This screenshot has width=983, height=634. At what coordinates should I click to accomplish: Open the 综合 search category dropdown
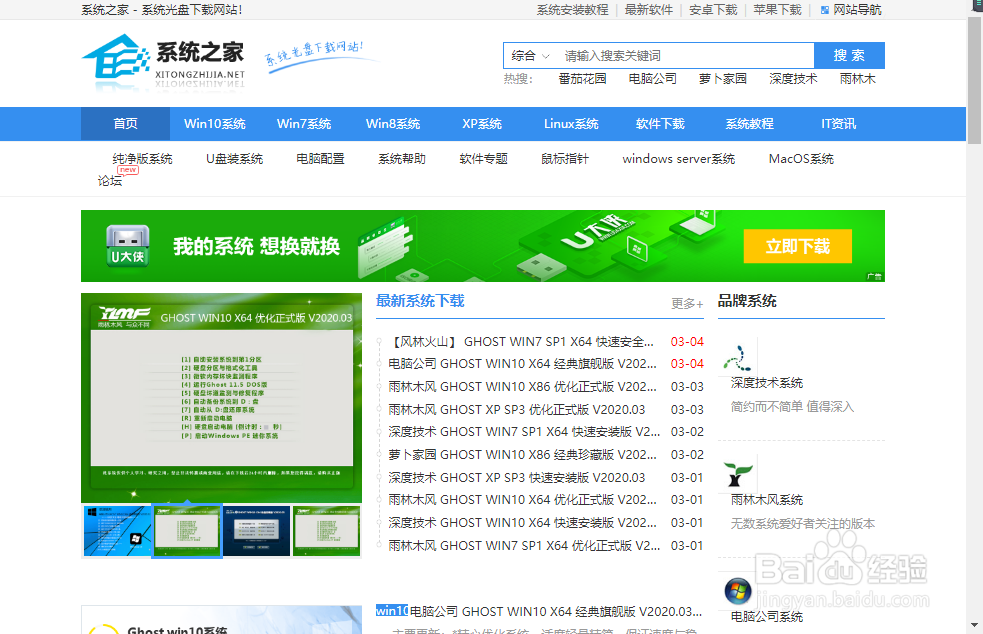click(x=530, y=56)
